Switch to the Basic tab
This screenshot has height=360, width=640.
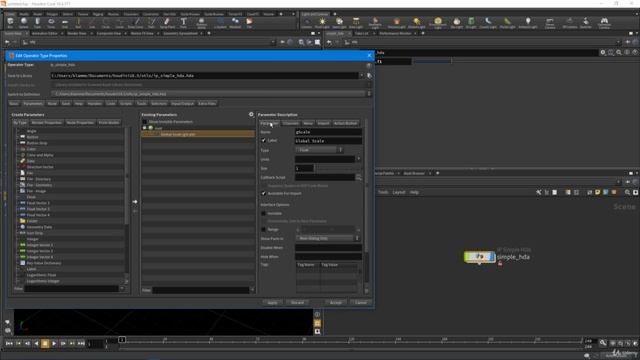click(14, 104)
